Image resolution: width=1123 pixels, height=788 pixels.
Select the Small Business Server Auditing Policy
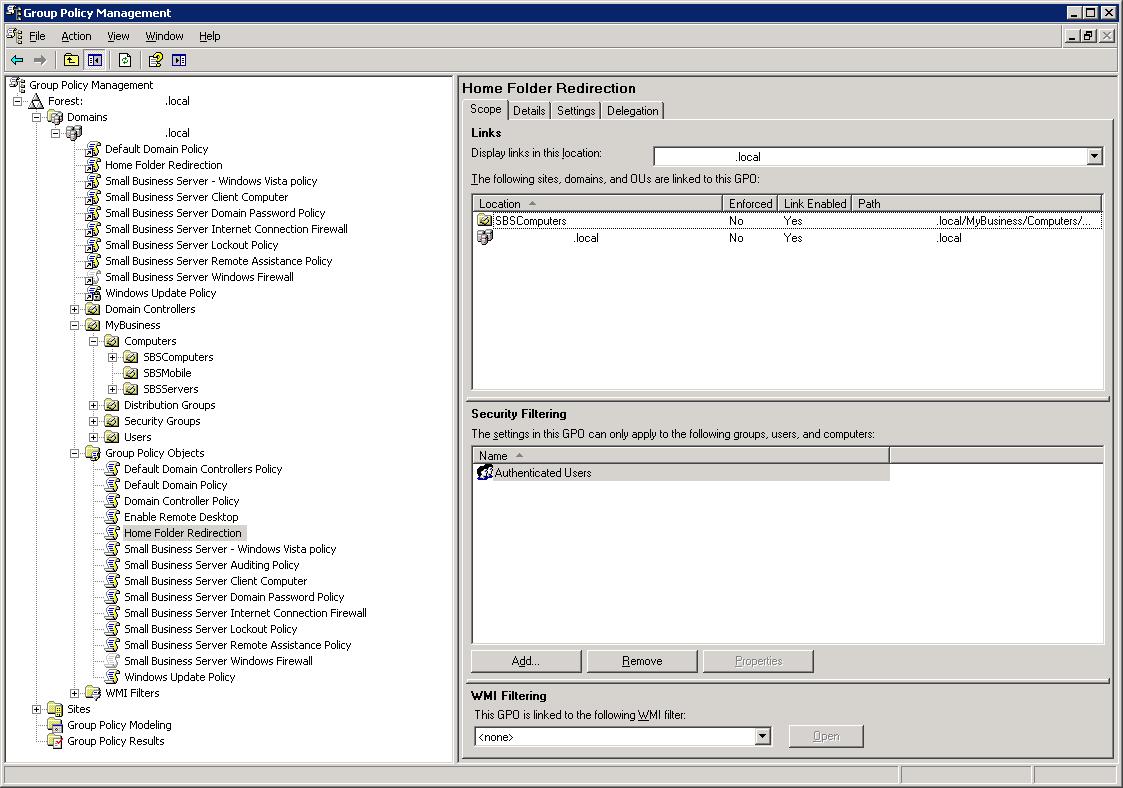tap(211, 564)
